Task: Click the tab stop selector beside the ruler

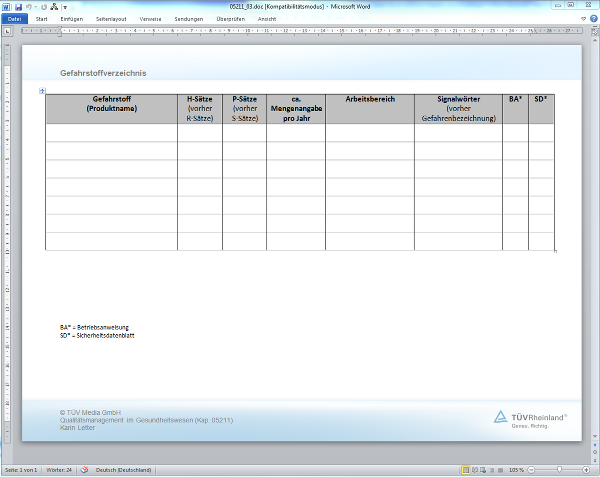Action: pos(7,31)
